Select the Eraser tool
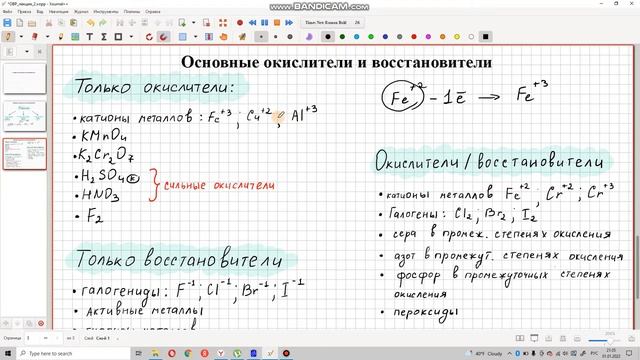The width and height of the screenshot is (640, 360). click(35, 37)
